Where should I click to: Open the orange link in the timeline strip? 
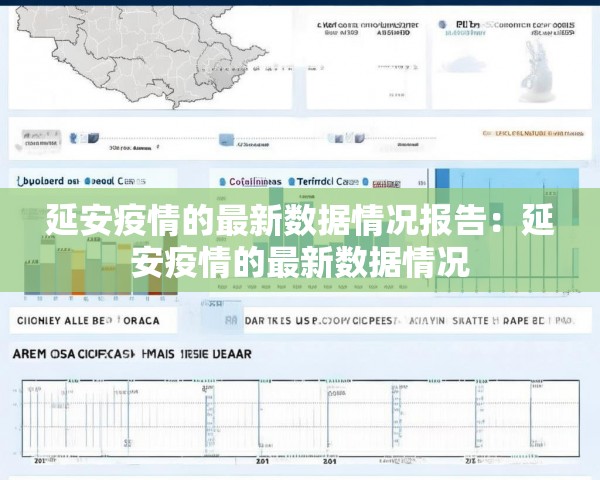click(x=533, y=134)
